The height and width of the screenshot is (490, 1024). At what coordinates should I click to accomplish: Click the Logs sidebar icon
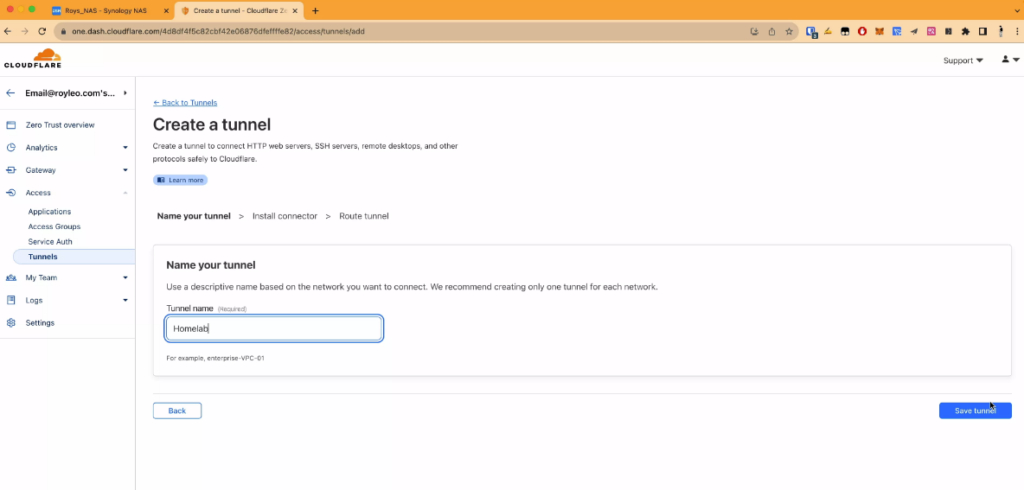10,300
